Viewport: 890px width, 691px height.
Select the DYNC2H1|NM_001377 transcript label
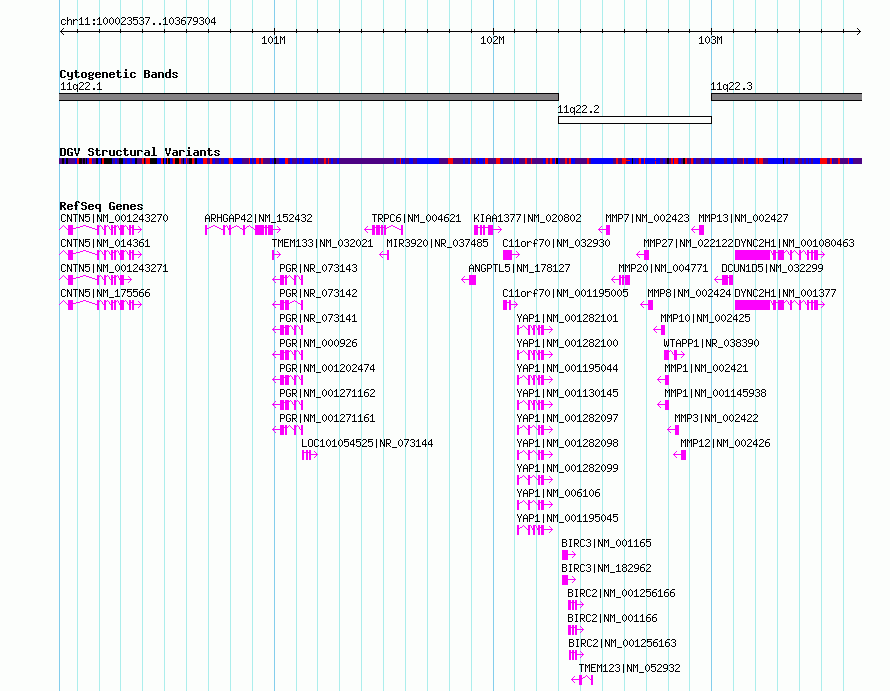coord(785,293)
